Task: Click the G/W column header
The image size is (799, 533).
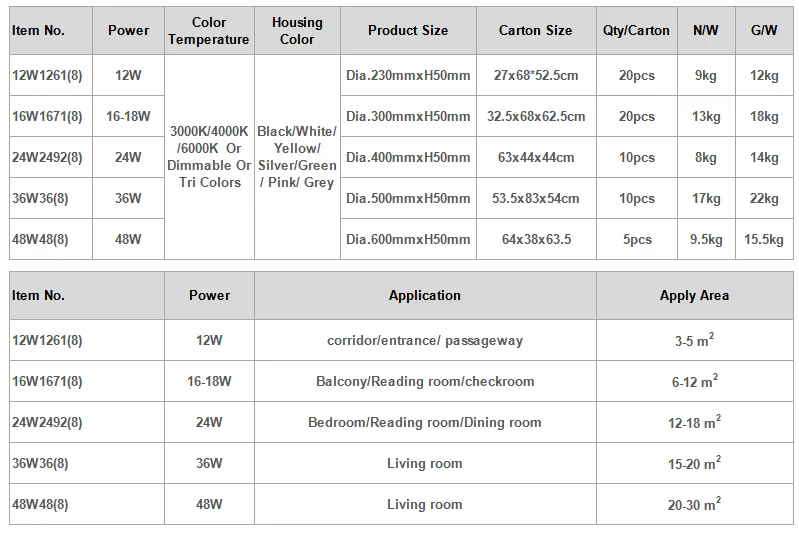Action: point(762,31)
